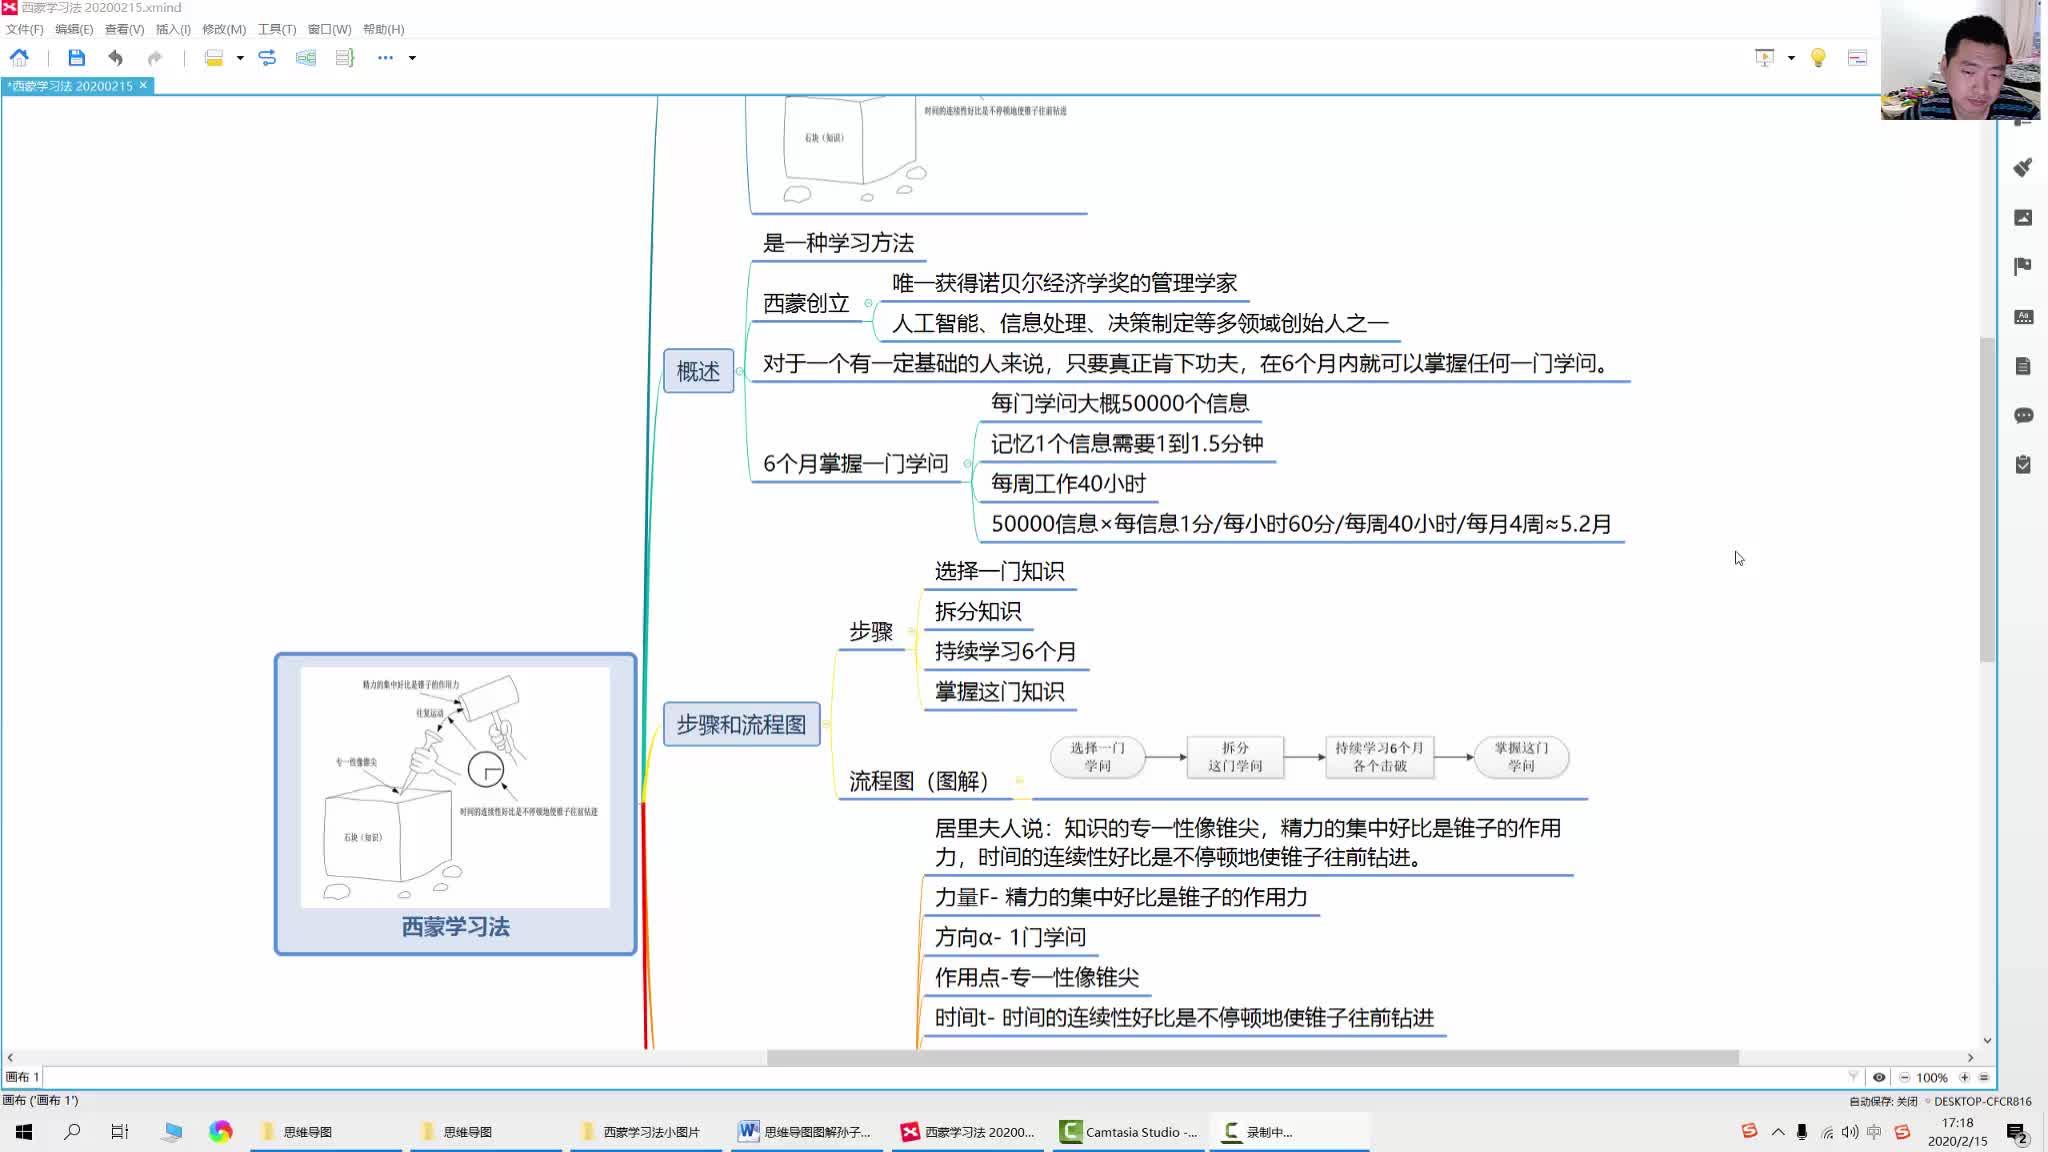Screen dimensions: 2048x1152
Task: Click the Home icon in toolbar
Action: [x=19, y=58]
